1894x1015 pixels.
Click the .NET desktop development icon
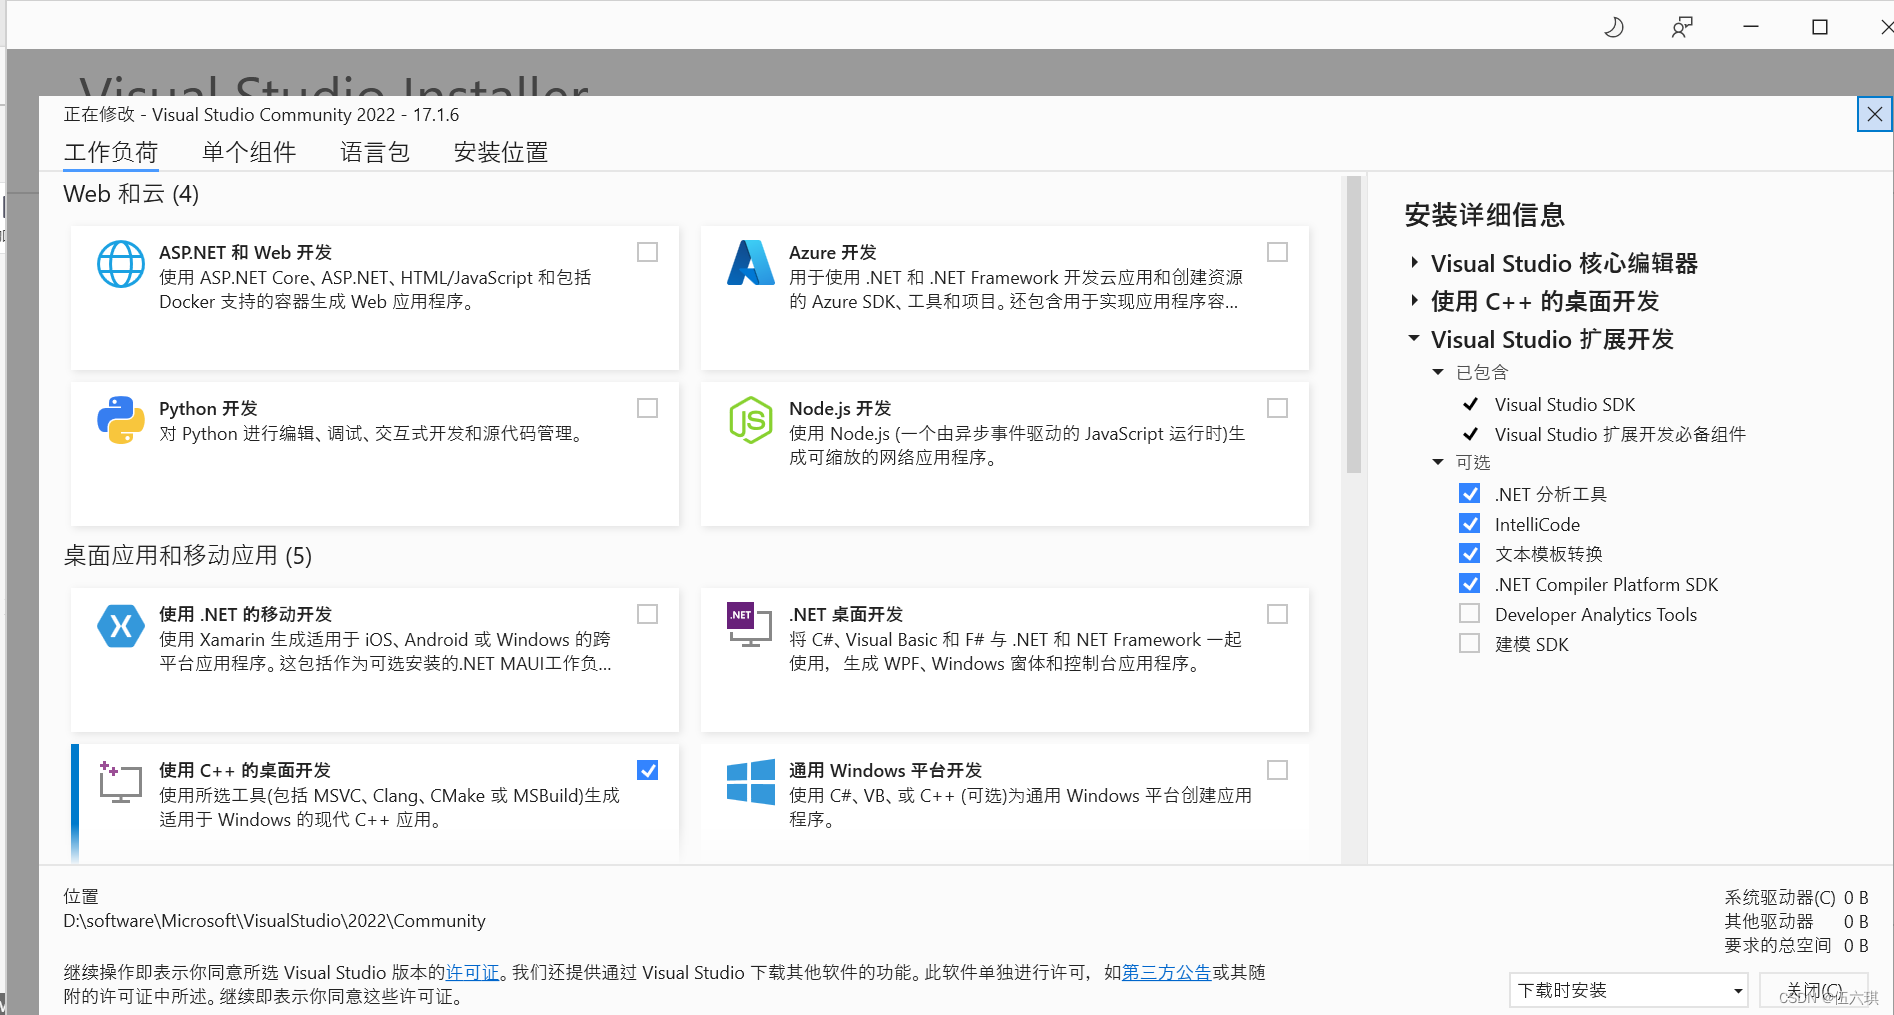point(750,625)
